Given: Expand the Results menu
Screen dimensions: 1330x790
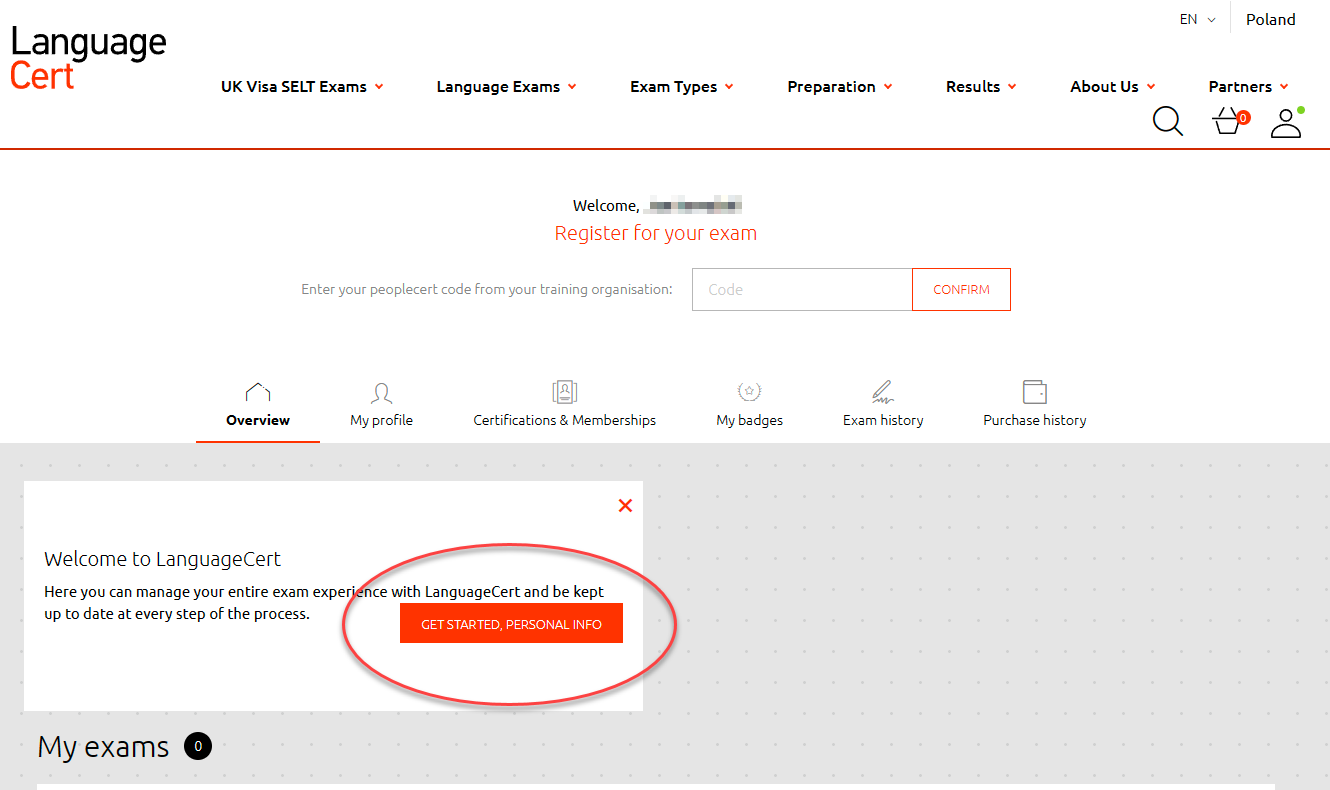Looking at the screenshot, I should click(981, 87).
